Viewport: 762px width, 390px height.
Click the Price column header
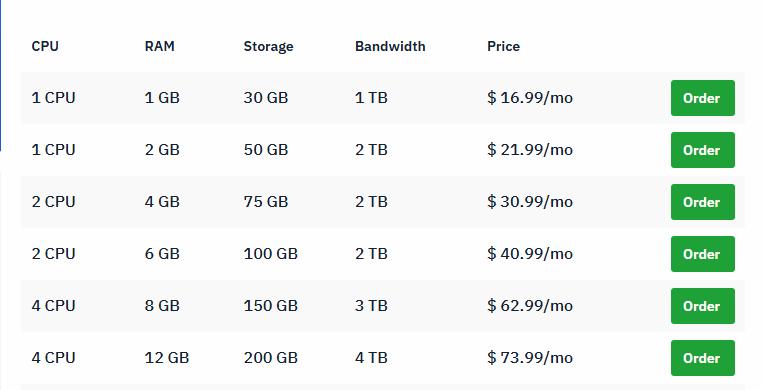tap(503, 47)
